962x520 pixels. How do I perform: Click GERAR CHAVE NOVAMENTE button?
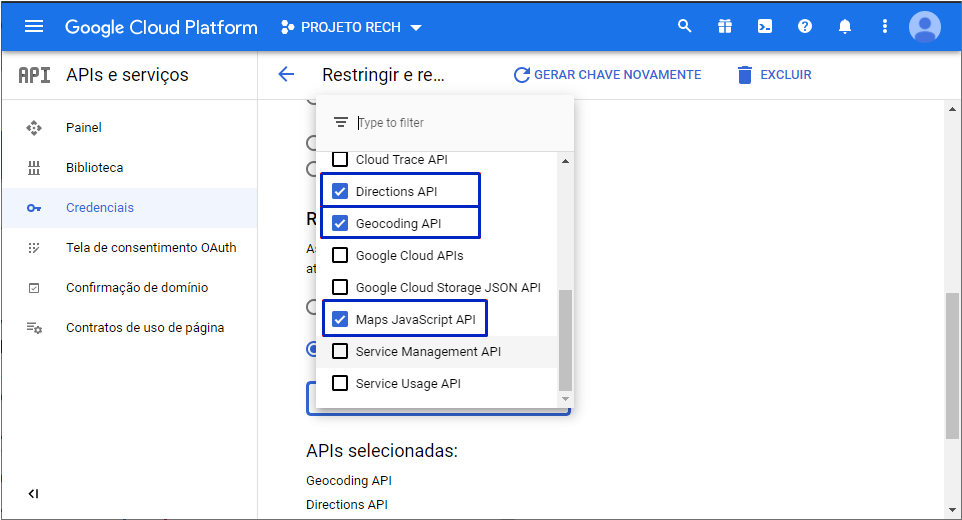pos(607,75)
